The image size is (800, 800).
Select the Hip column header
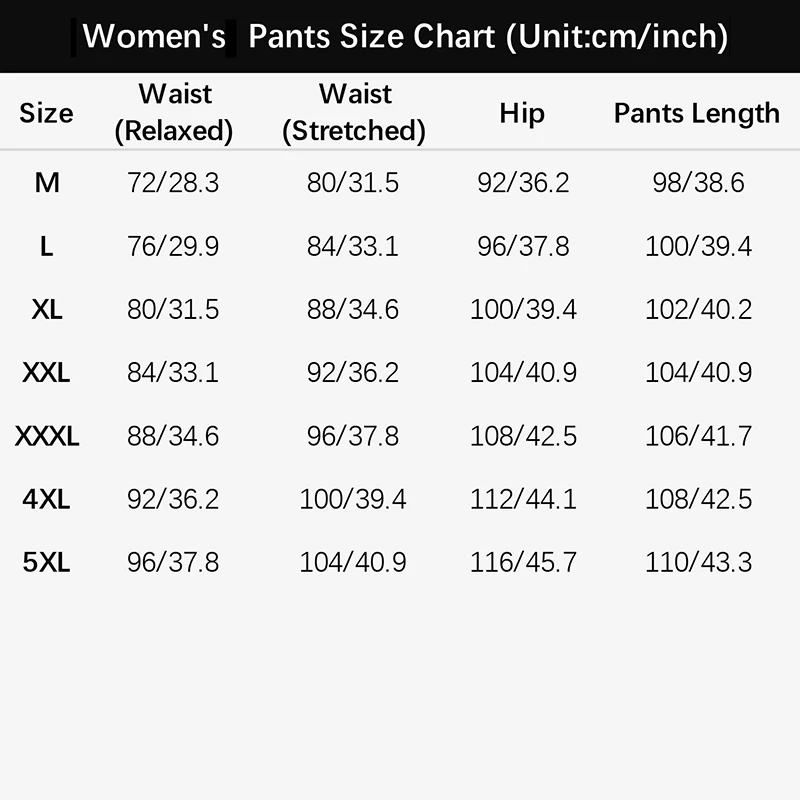522,114
